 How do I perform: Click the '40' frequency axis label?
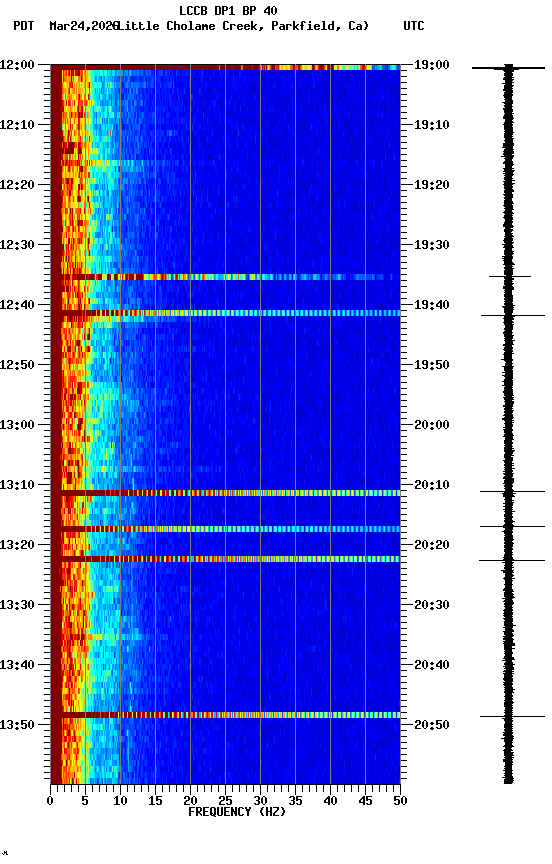(x=331, y=801)
